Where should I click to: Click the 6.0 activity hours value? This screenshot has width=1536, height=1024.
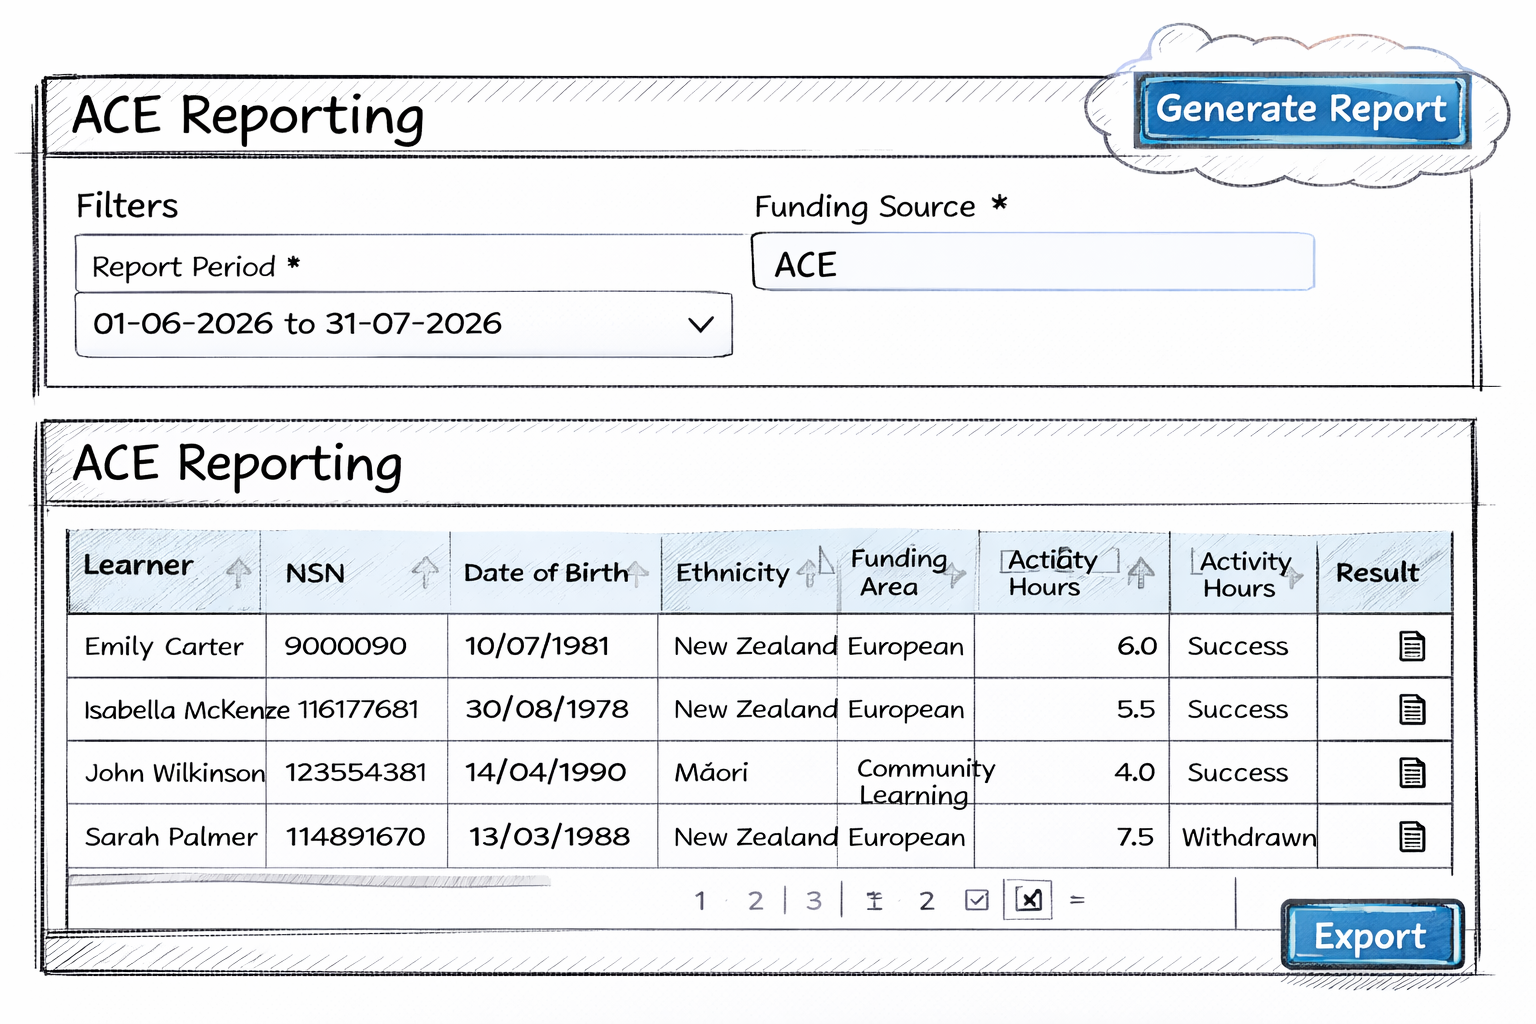1137,646
